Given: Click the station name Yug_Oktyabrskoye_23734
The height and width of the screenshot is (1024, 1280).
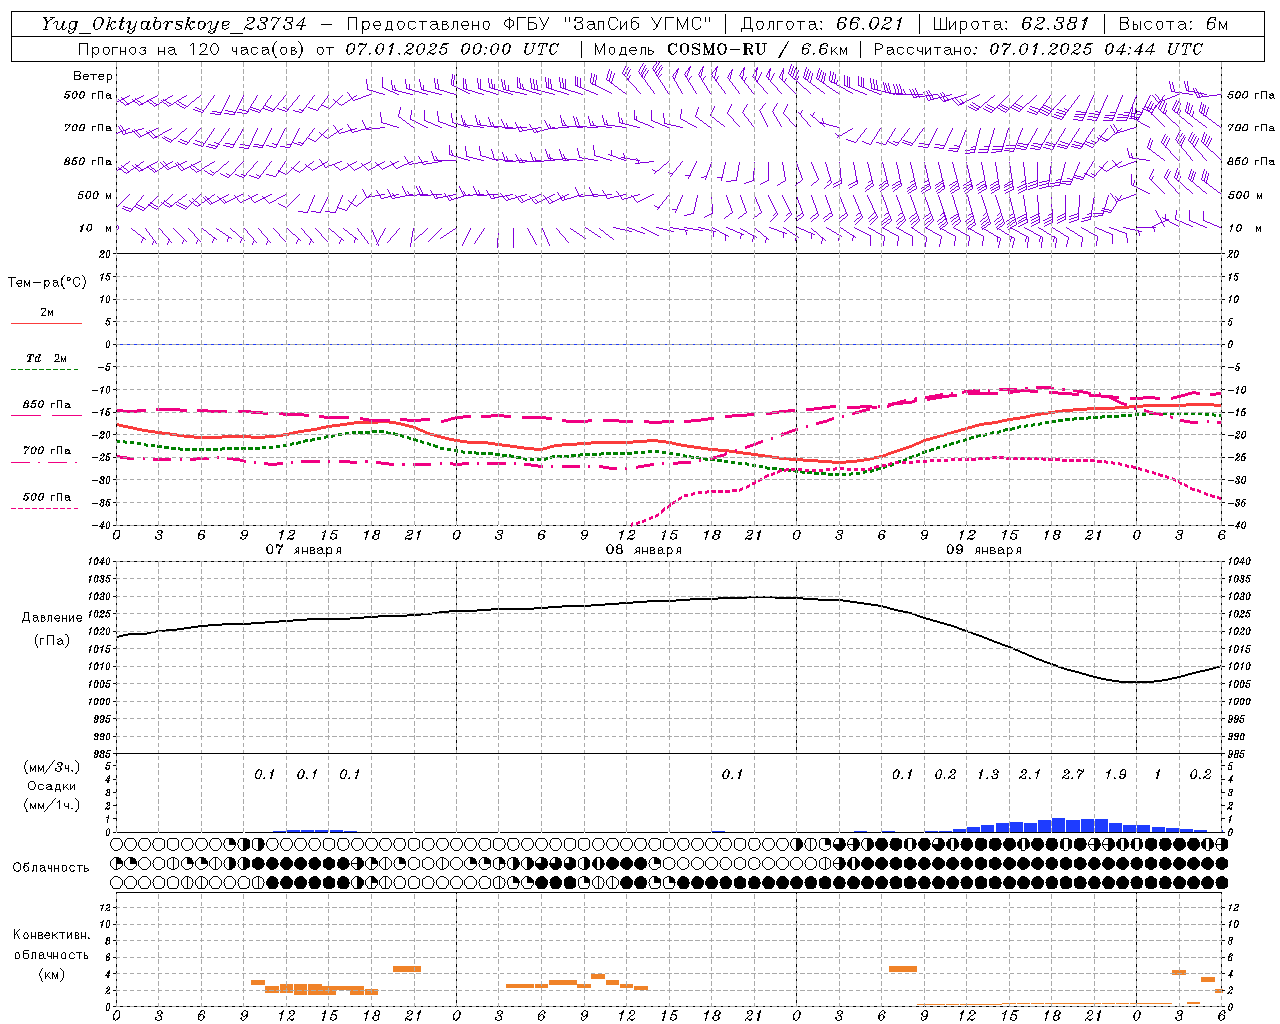Looking at the screenshot, I should (174, 24).
